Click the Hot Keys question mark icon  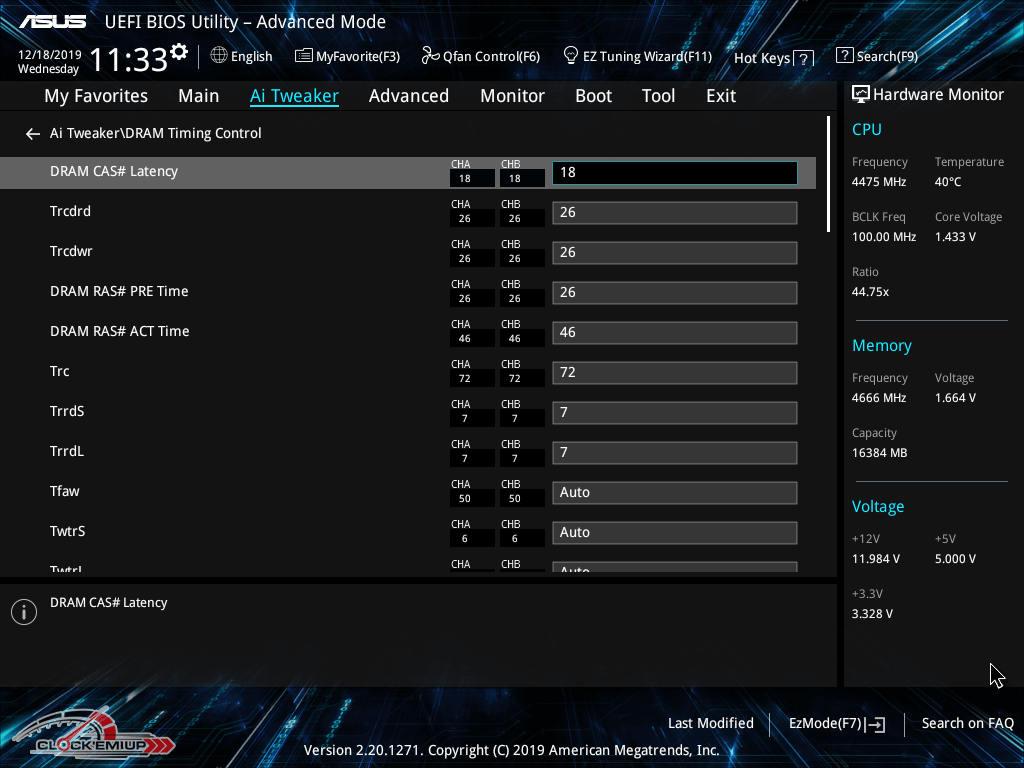pyautogui.click(x=803, y=59)
